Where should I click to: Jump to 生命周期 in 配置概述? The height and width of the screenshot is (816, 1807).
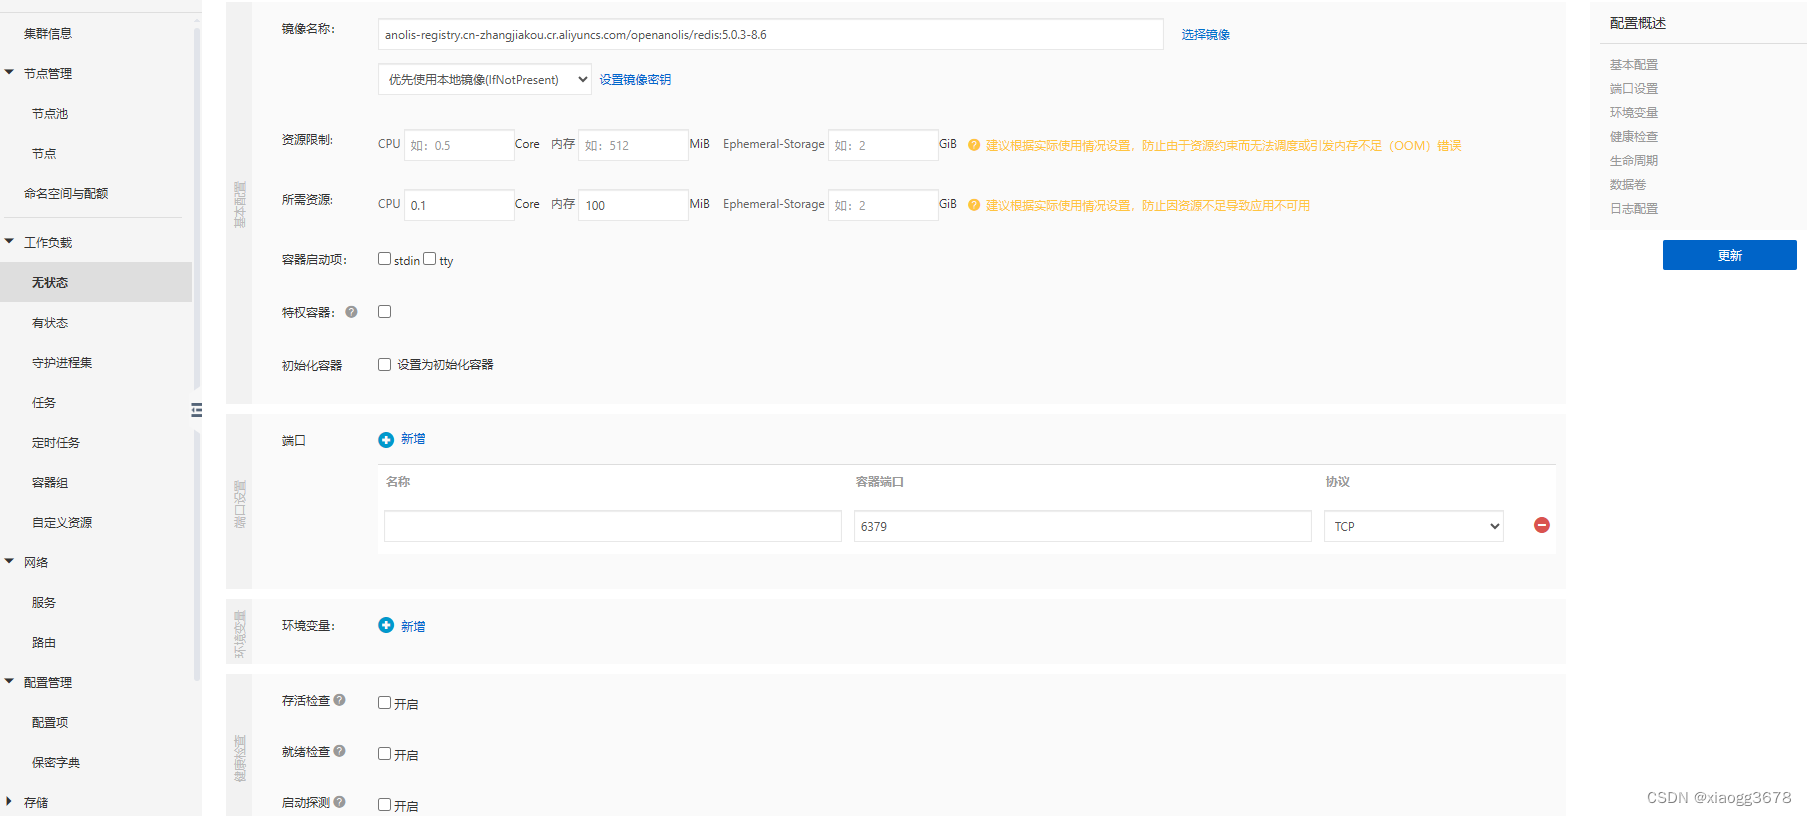pos(1634,160)
